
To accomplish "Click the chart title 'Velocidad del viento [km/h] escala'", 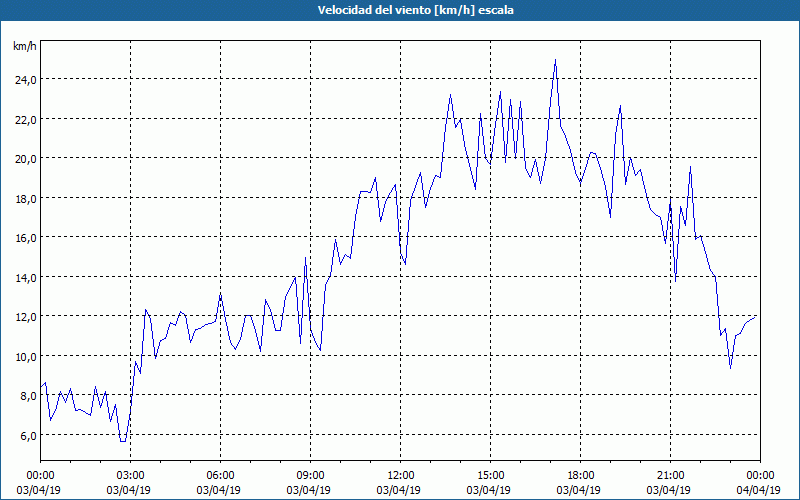I will pyautogui.click(x=415, y=10).
